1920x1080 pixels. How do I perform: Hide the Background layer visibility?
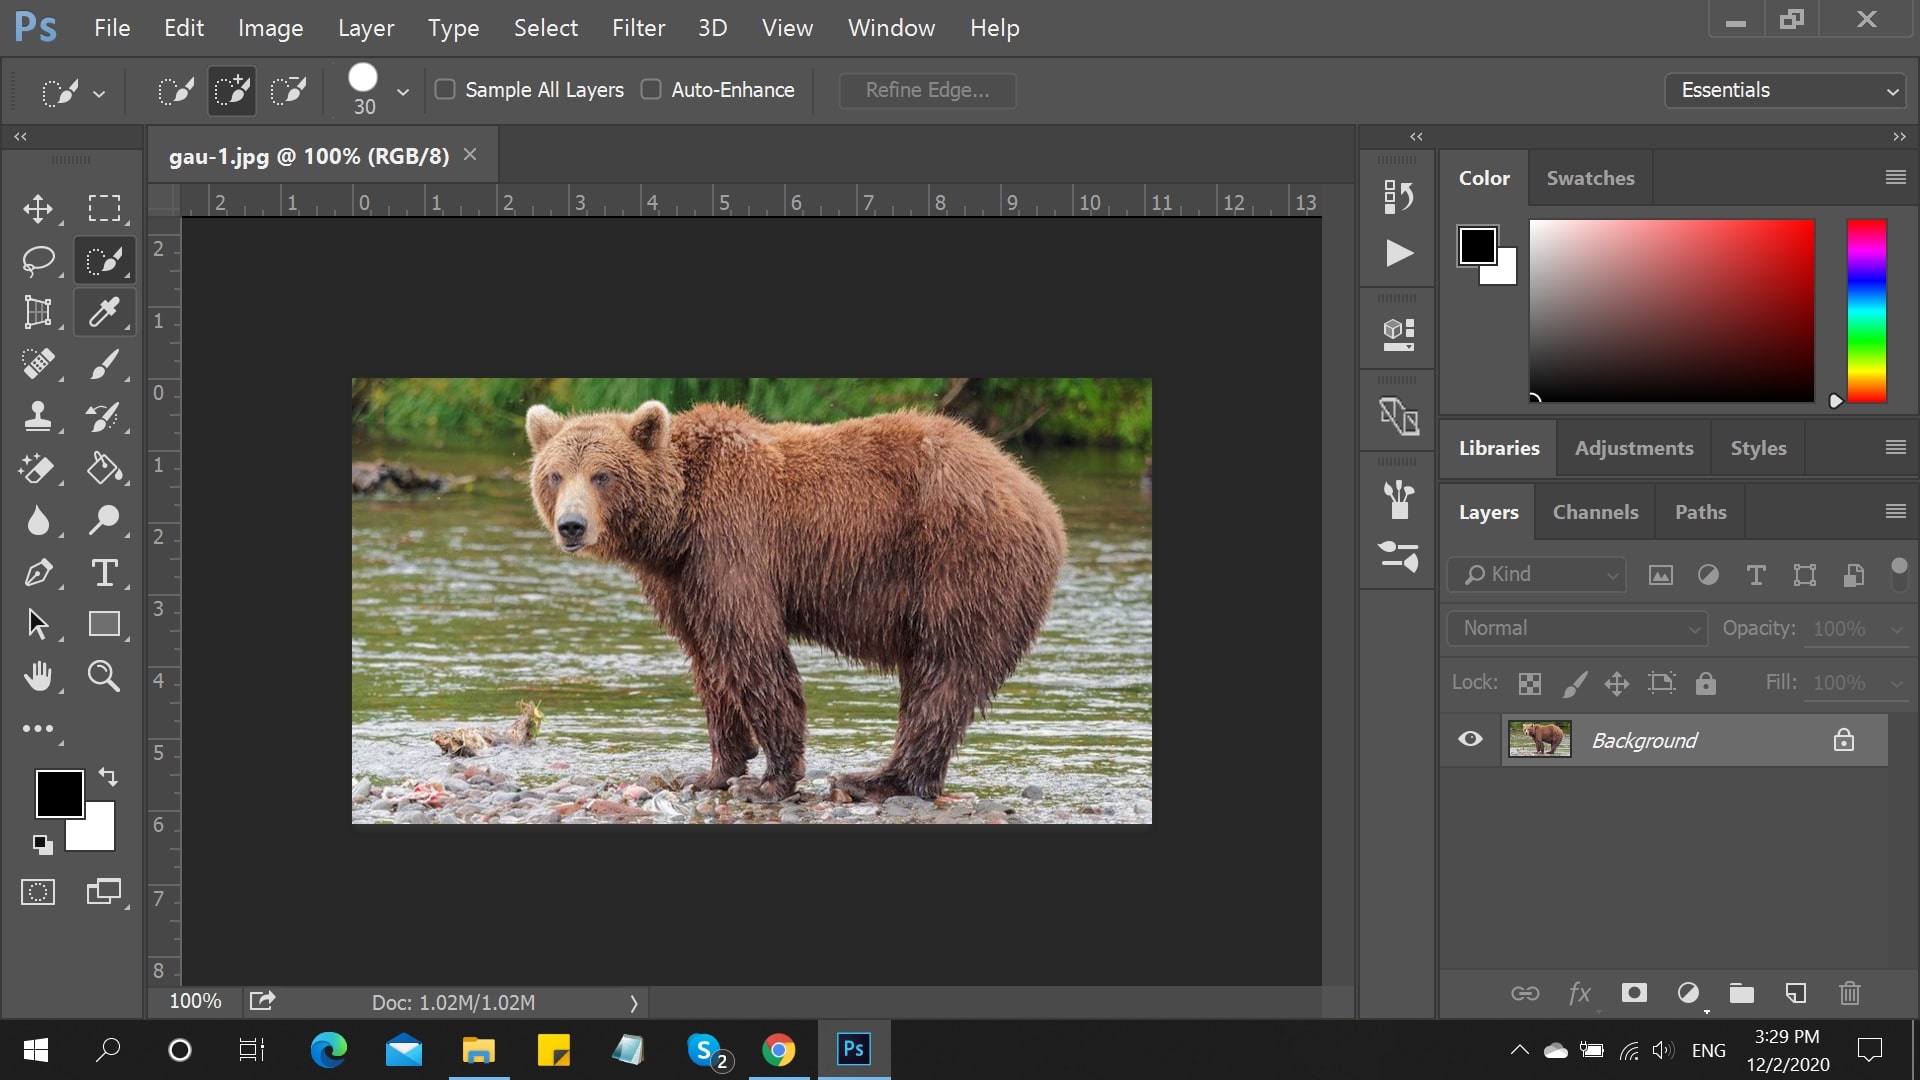(x=1470, y=739)
